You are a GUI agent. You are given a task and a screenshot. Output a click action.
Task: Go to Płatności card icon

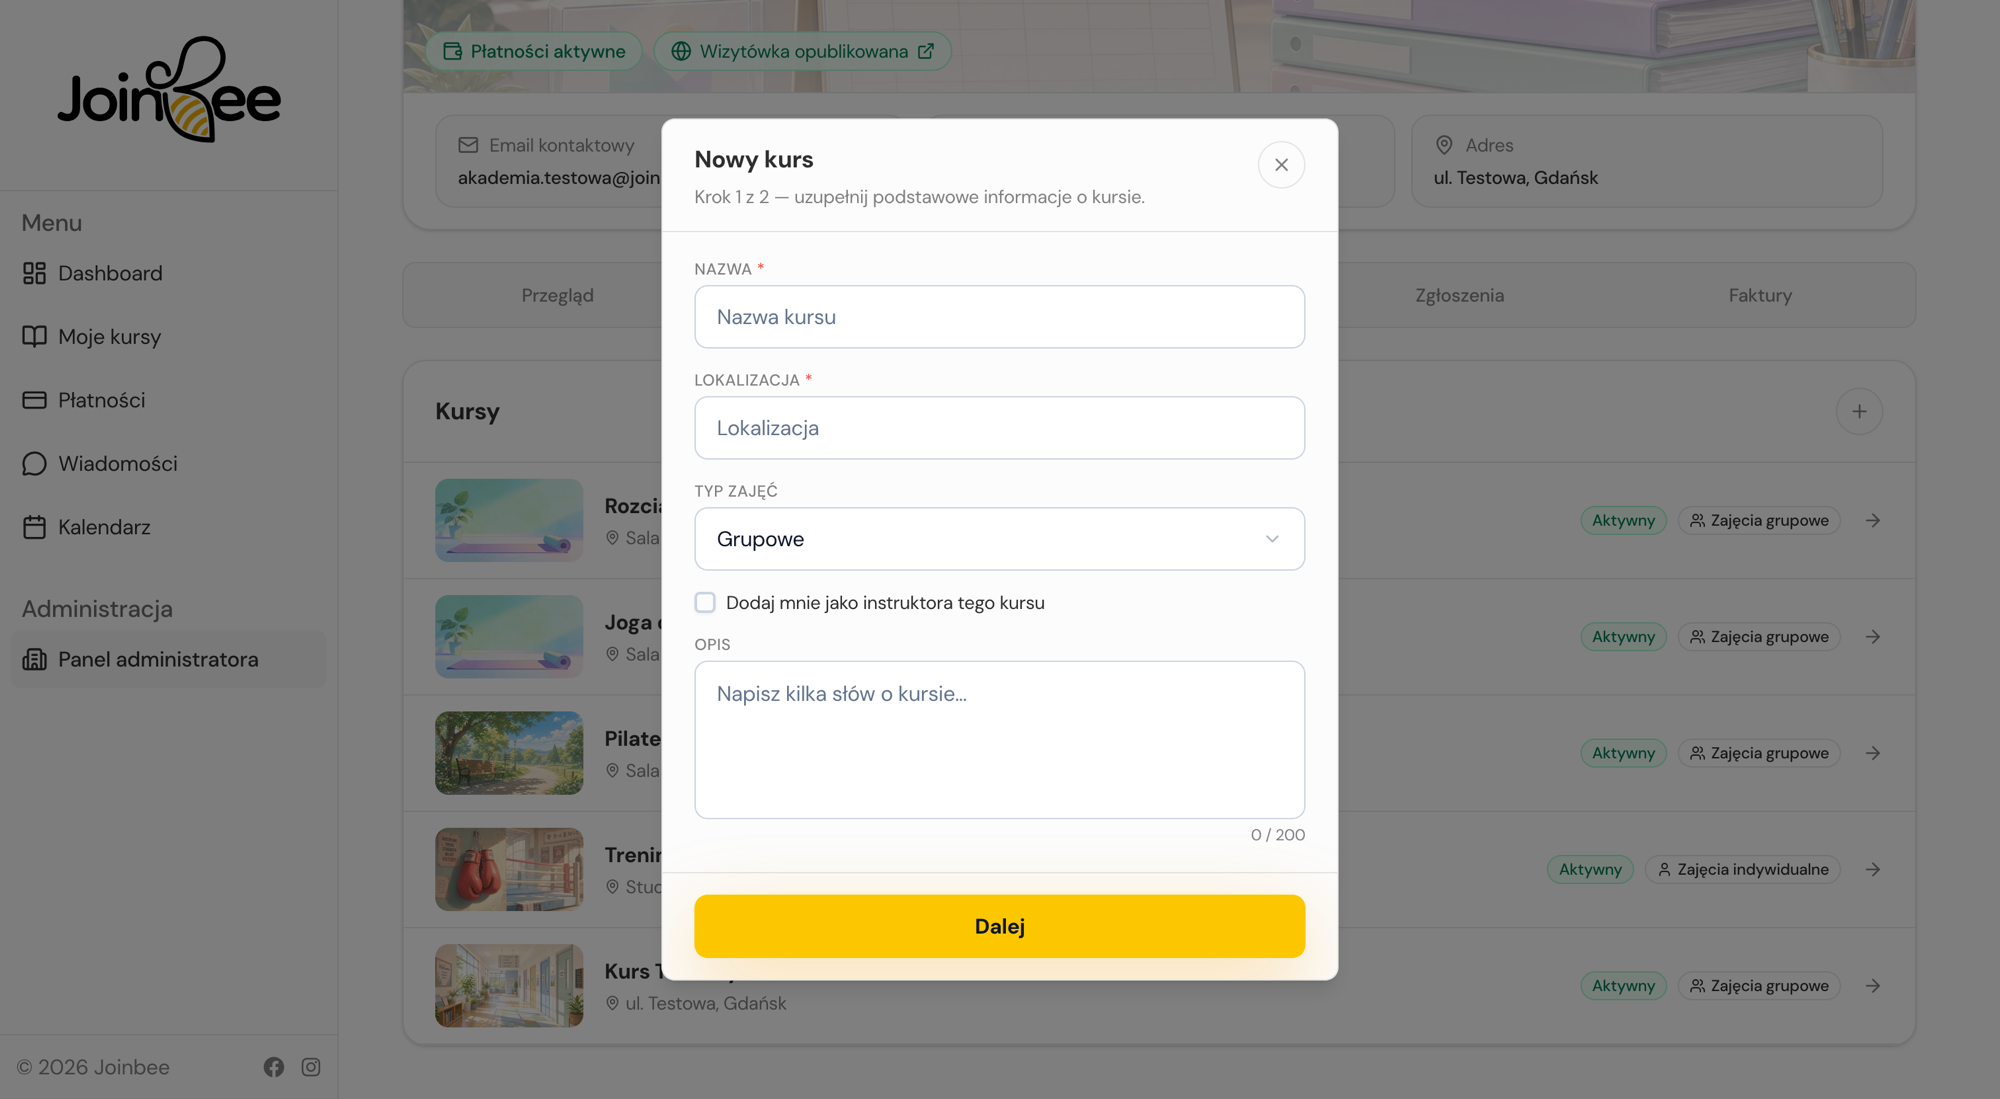pos(34,400)
